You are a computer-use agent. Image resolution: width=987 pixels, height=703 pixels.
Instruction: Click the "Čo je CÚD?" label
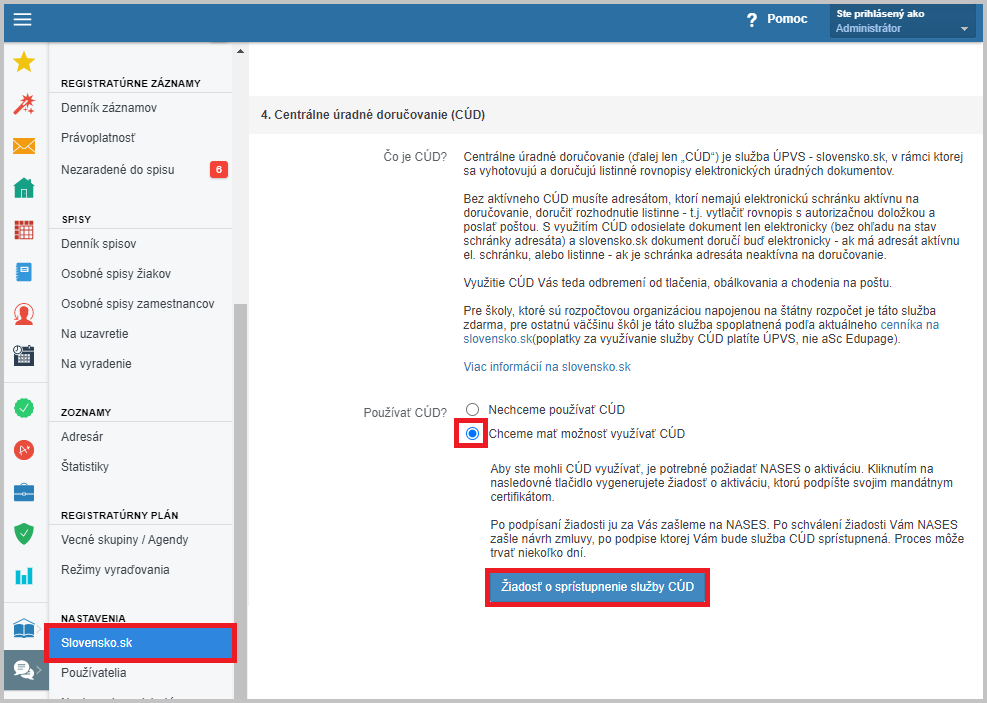tap(415, 157)
